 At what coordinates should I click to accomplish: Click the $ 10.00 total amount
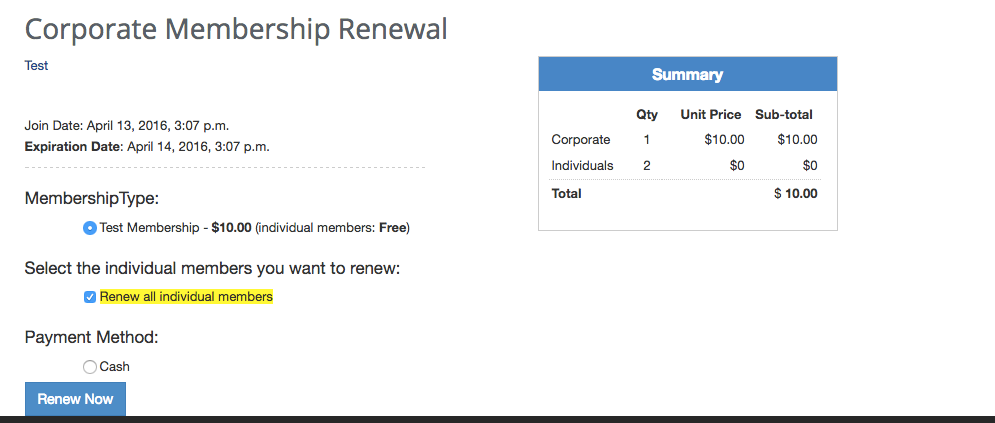[796, 194]
